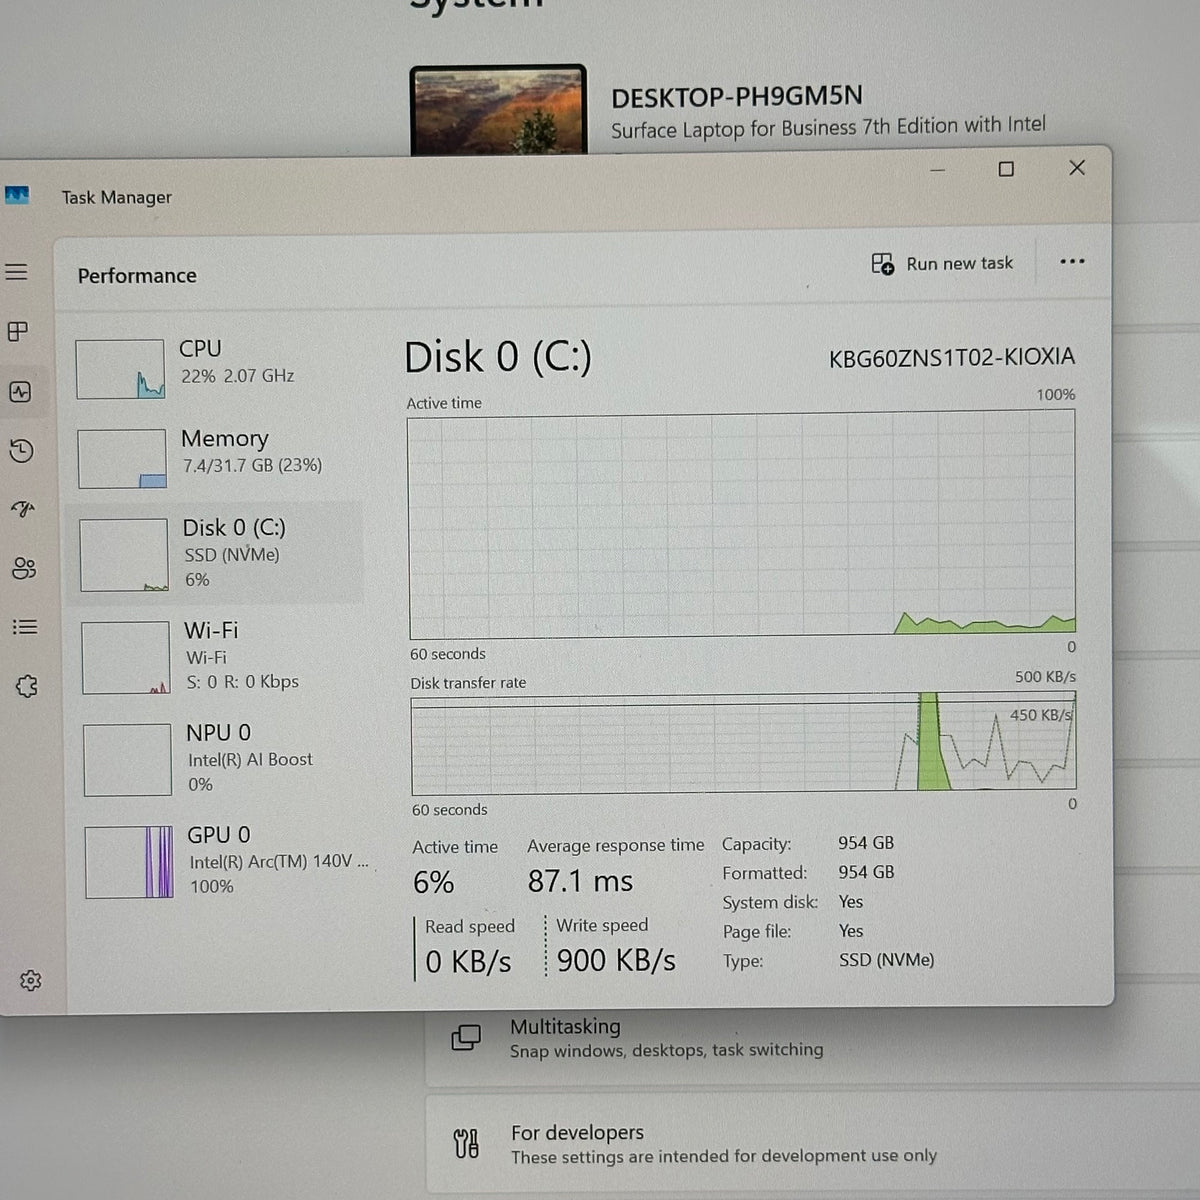Click the CPU mini usage graph
The image size is (1200, 1200).
coord(120,369)
